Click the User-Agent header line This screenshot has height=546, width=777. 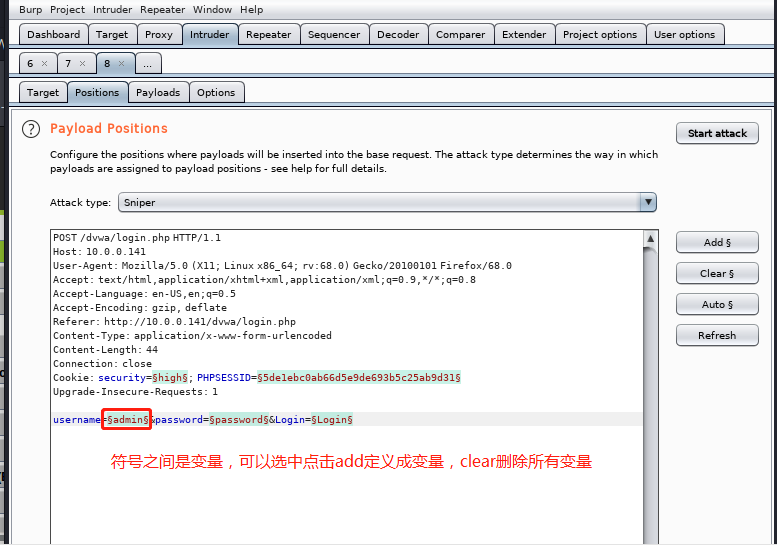(x=282, y=266)
